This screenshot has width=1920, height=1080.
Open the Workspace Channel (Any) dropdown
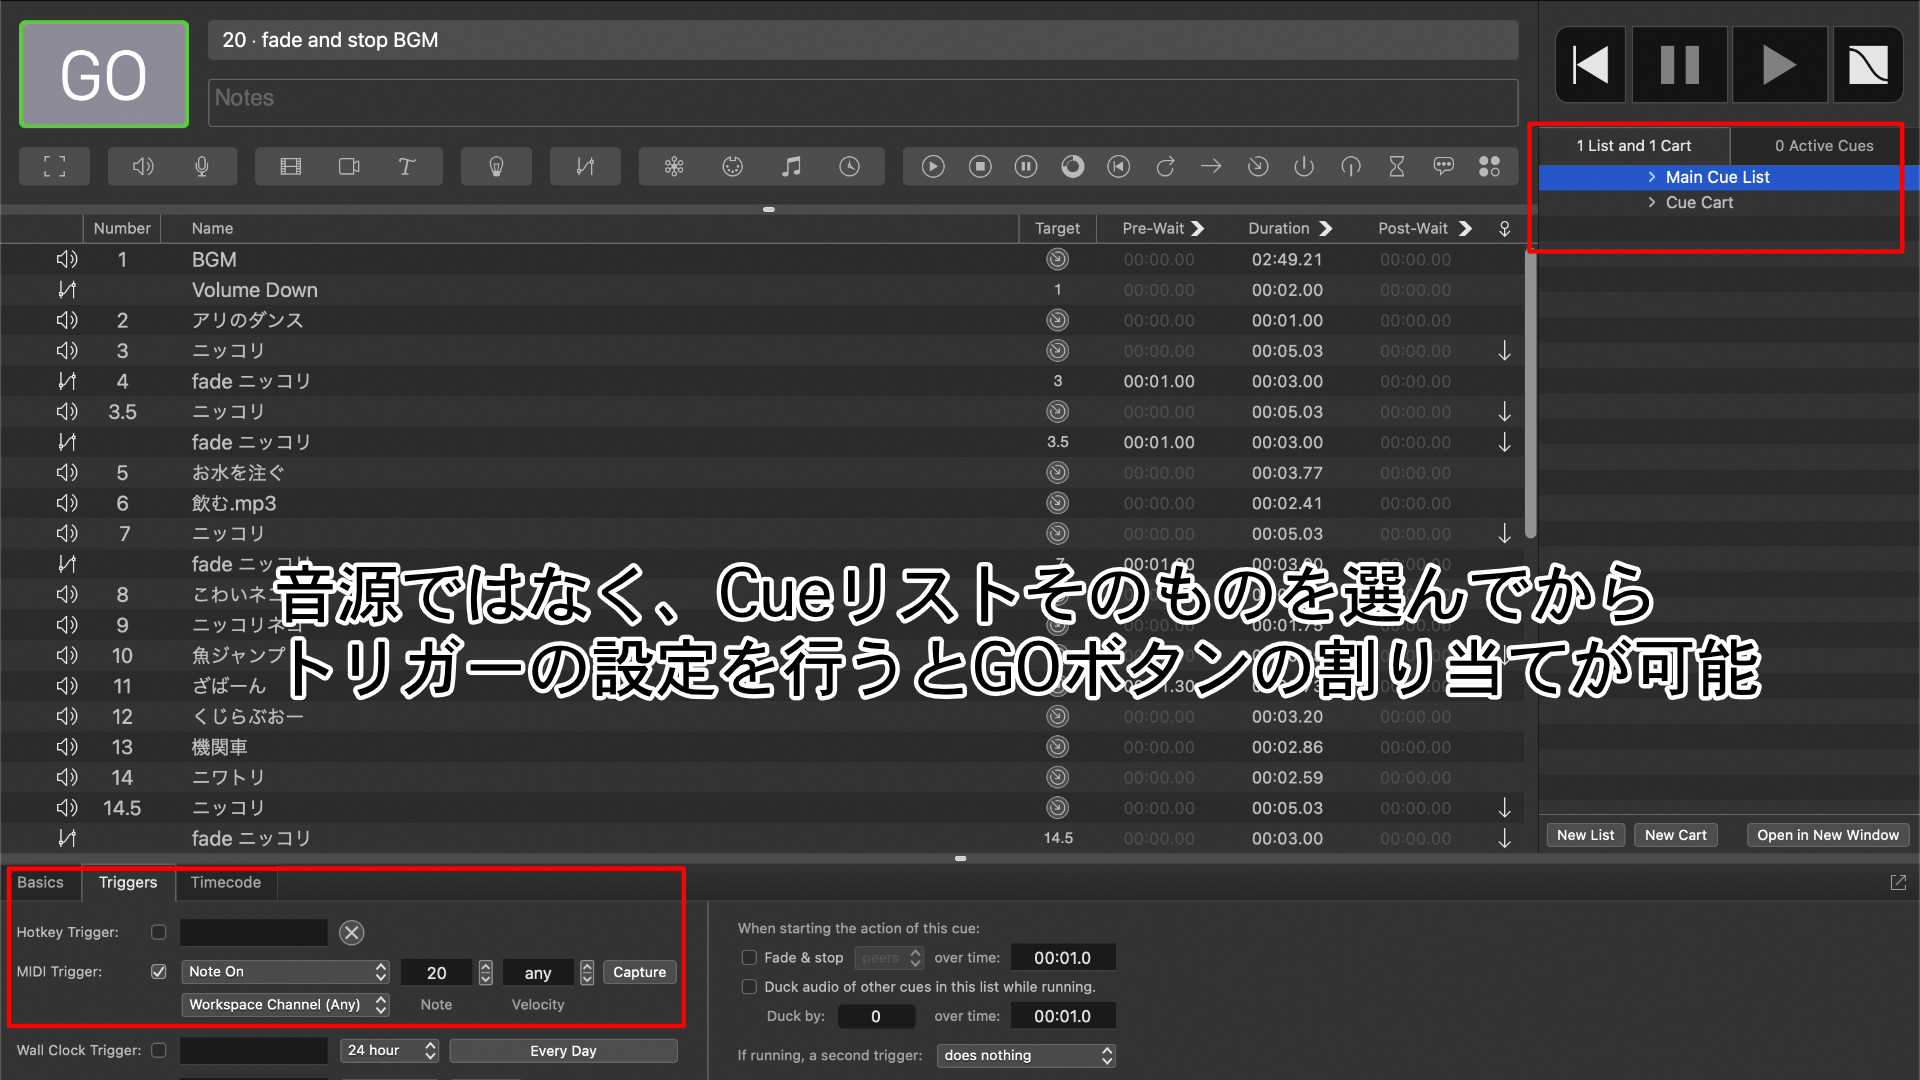pos(286,1005)
